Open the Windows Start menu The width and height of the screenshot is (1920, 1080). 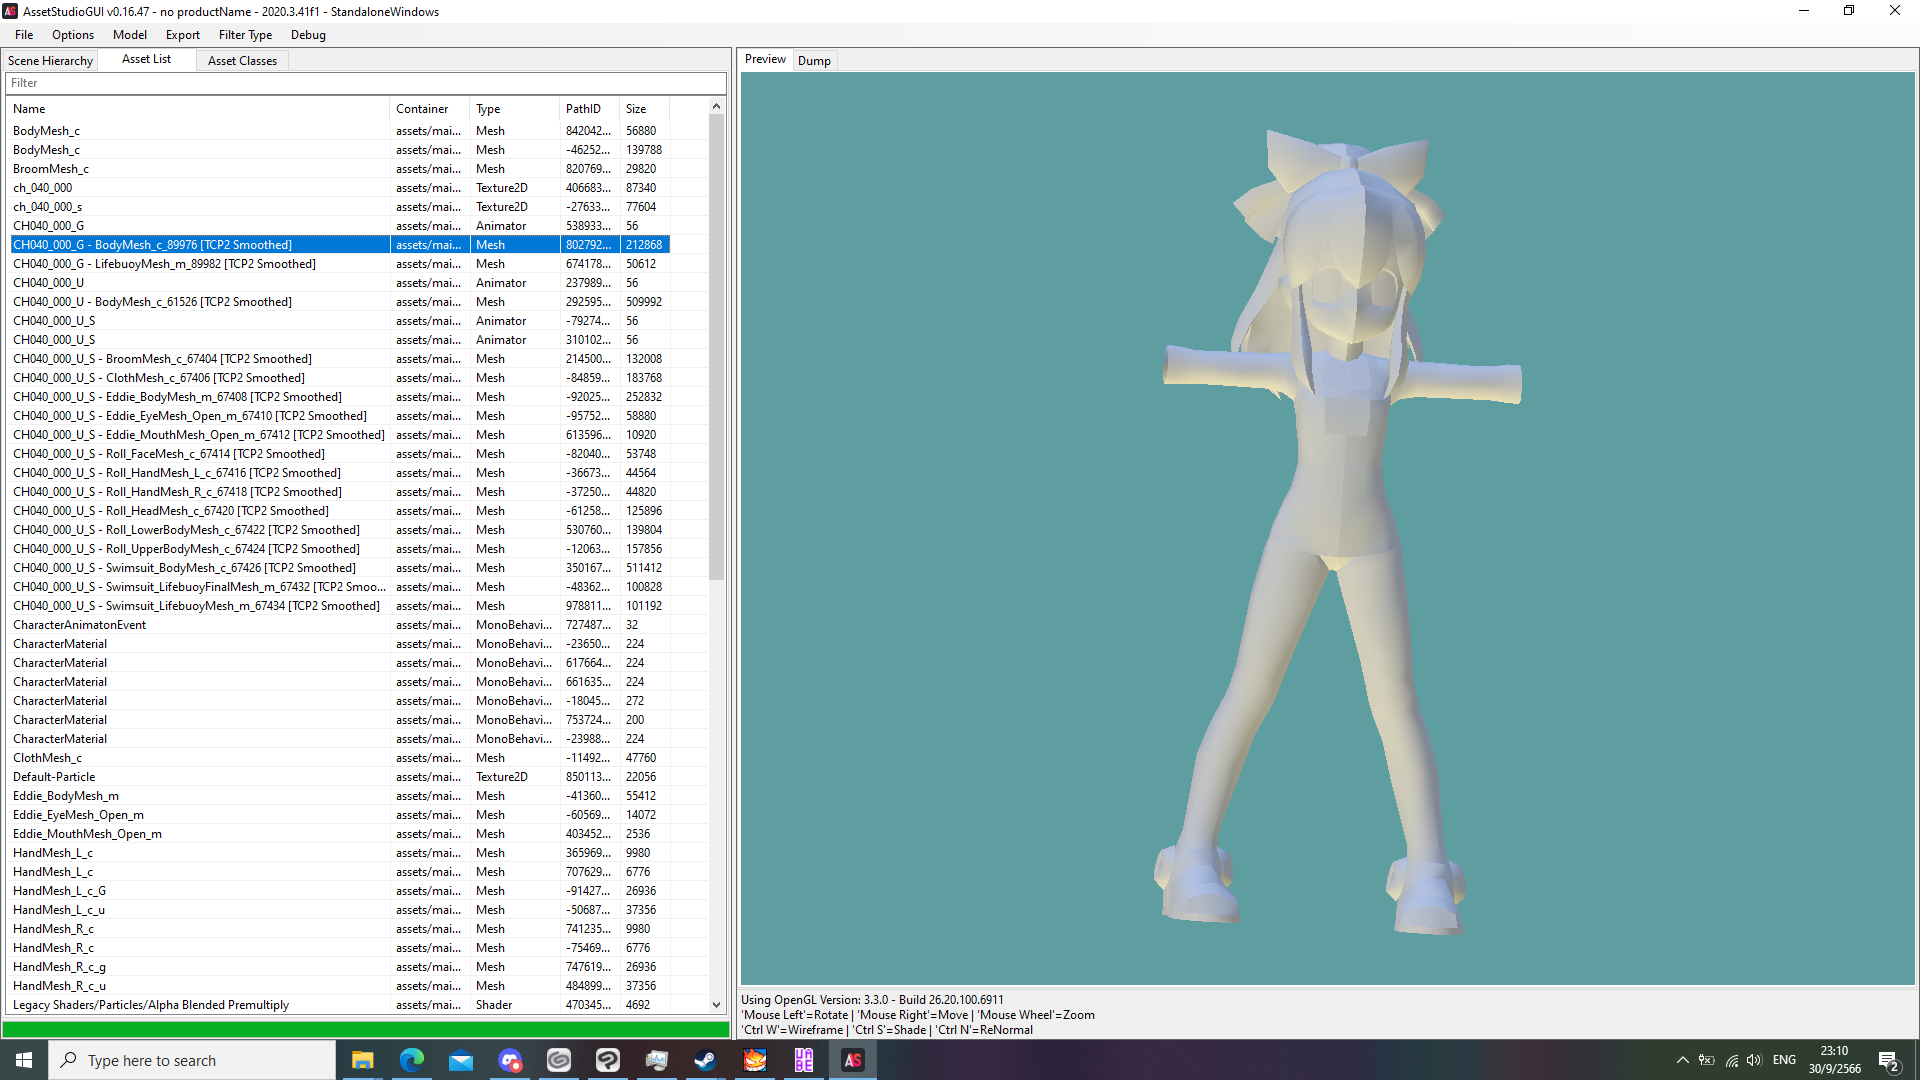coord(24,1060)
